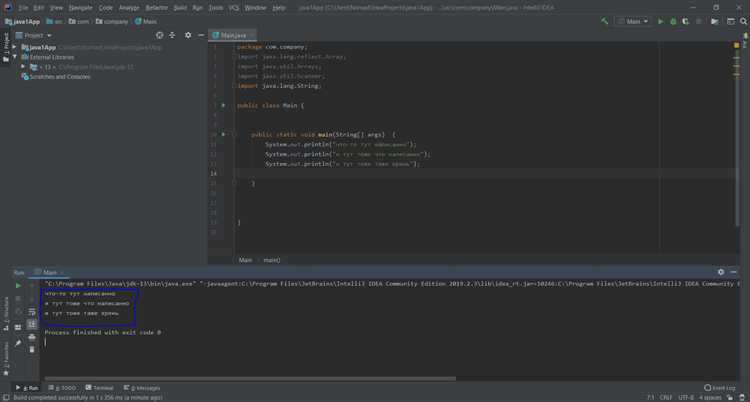Select the Main tab in Run panel
750x402 pixels.
(50, 272)
